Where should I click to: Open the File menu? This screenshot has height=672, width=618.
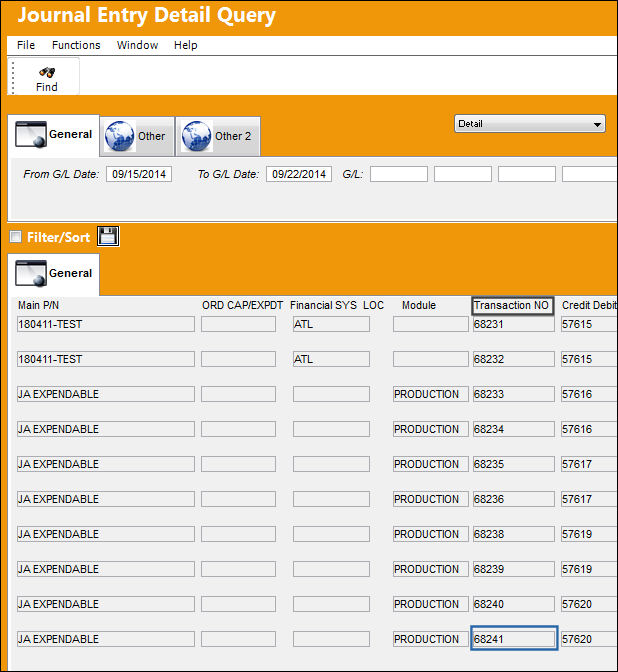[x=26, y=45]
